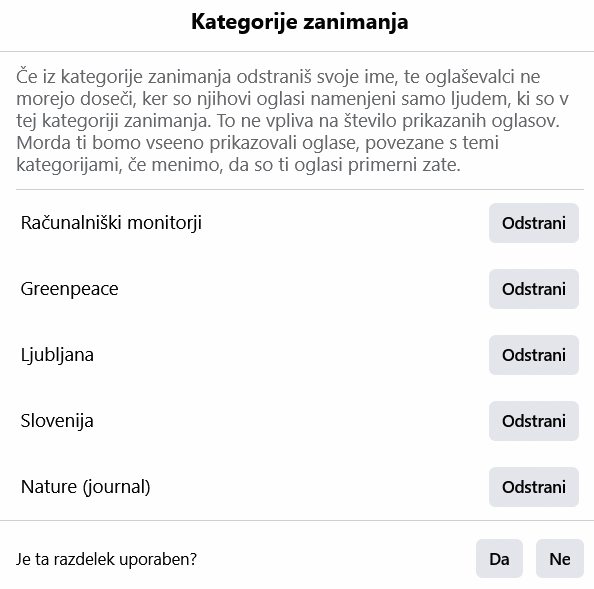The width and height of the screenshot is (594, 589).
Task: Click the sentence beginning 'Če iz kategorije zanimanja'
Action: [292, 98]
